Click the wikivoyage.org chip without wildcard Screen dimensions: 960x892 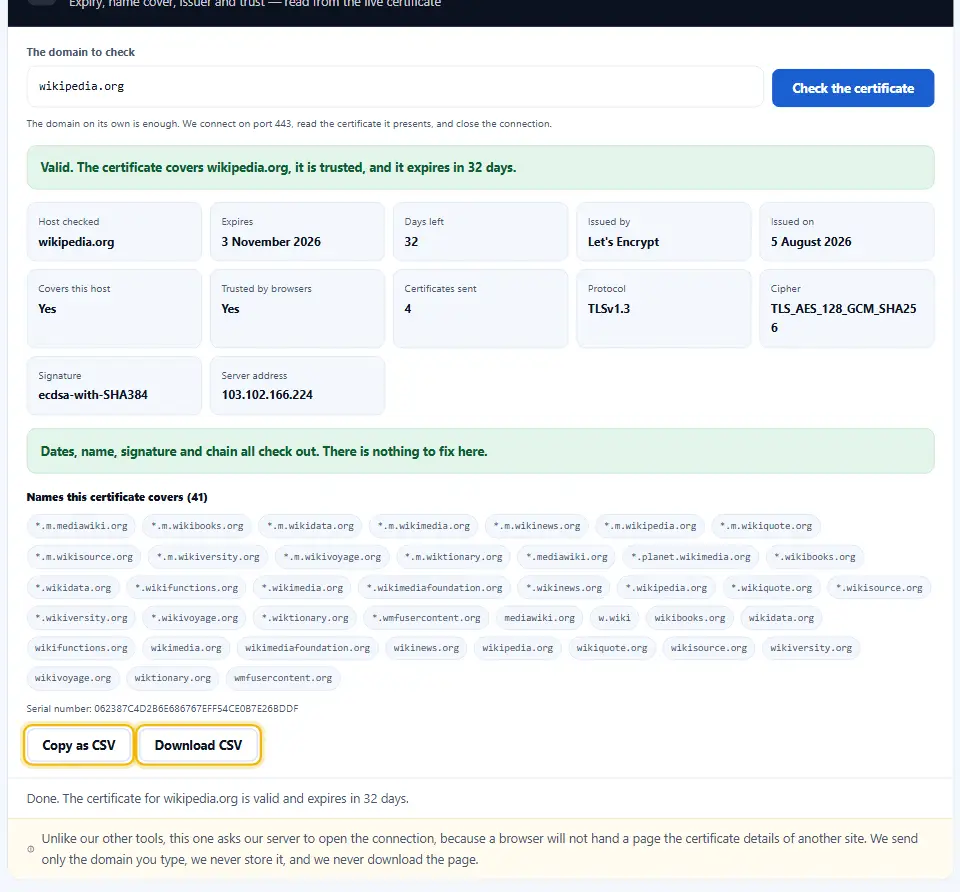(73, 678)
